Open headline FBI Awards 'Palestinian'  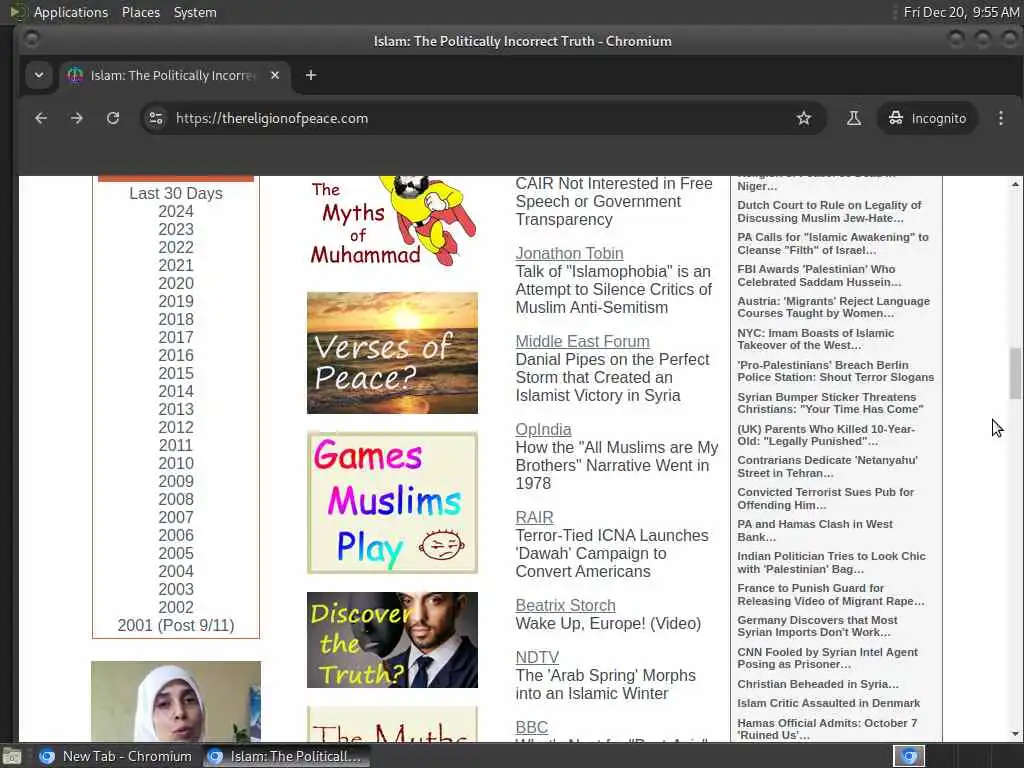pyautogui.click(x=819, y=276)
